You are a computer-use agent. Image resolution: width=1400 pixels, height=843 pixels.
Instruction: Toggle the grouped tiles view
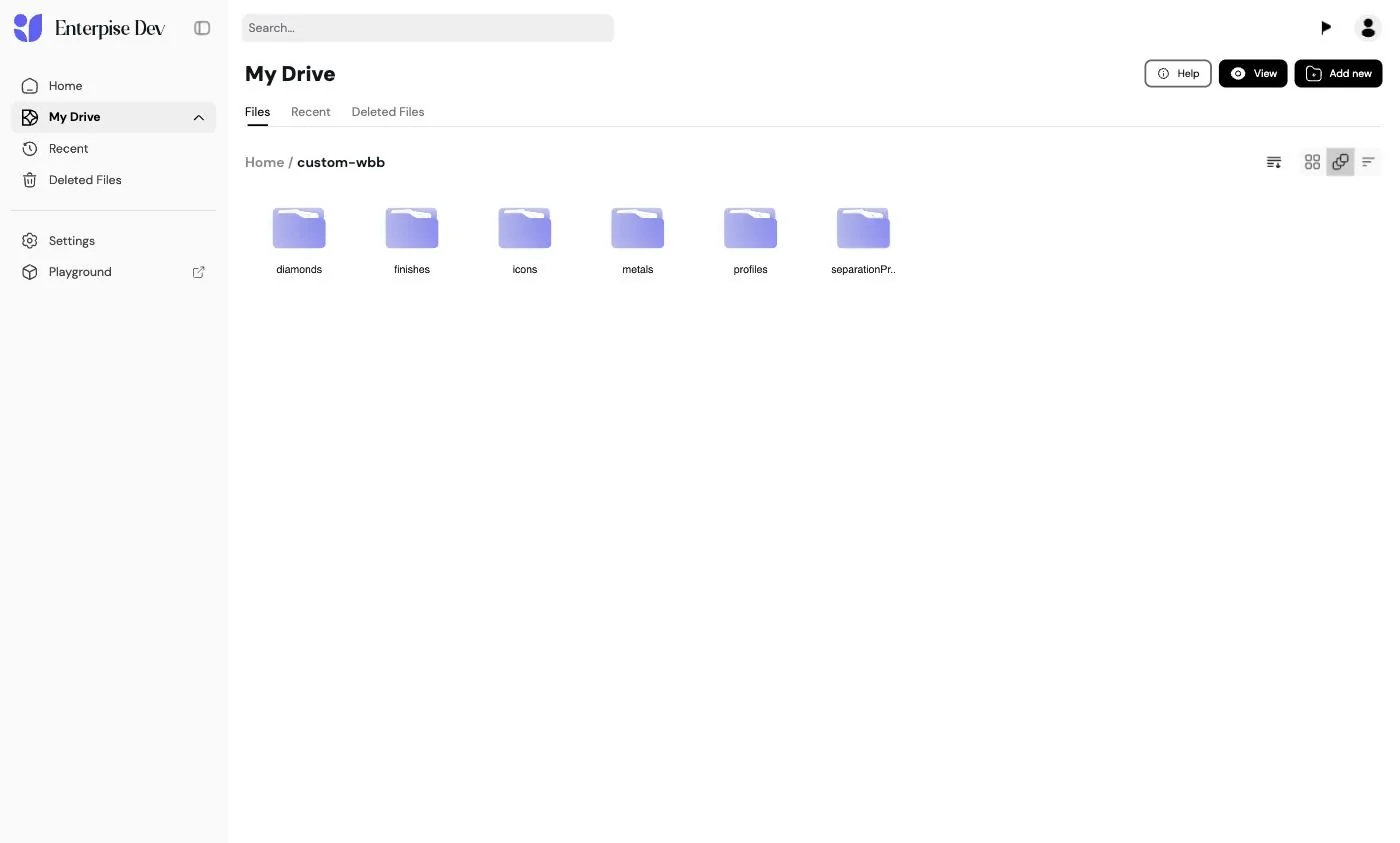(x=1340, y=162)
